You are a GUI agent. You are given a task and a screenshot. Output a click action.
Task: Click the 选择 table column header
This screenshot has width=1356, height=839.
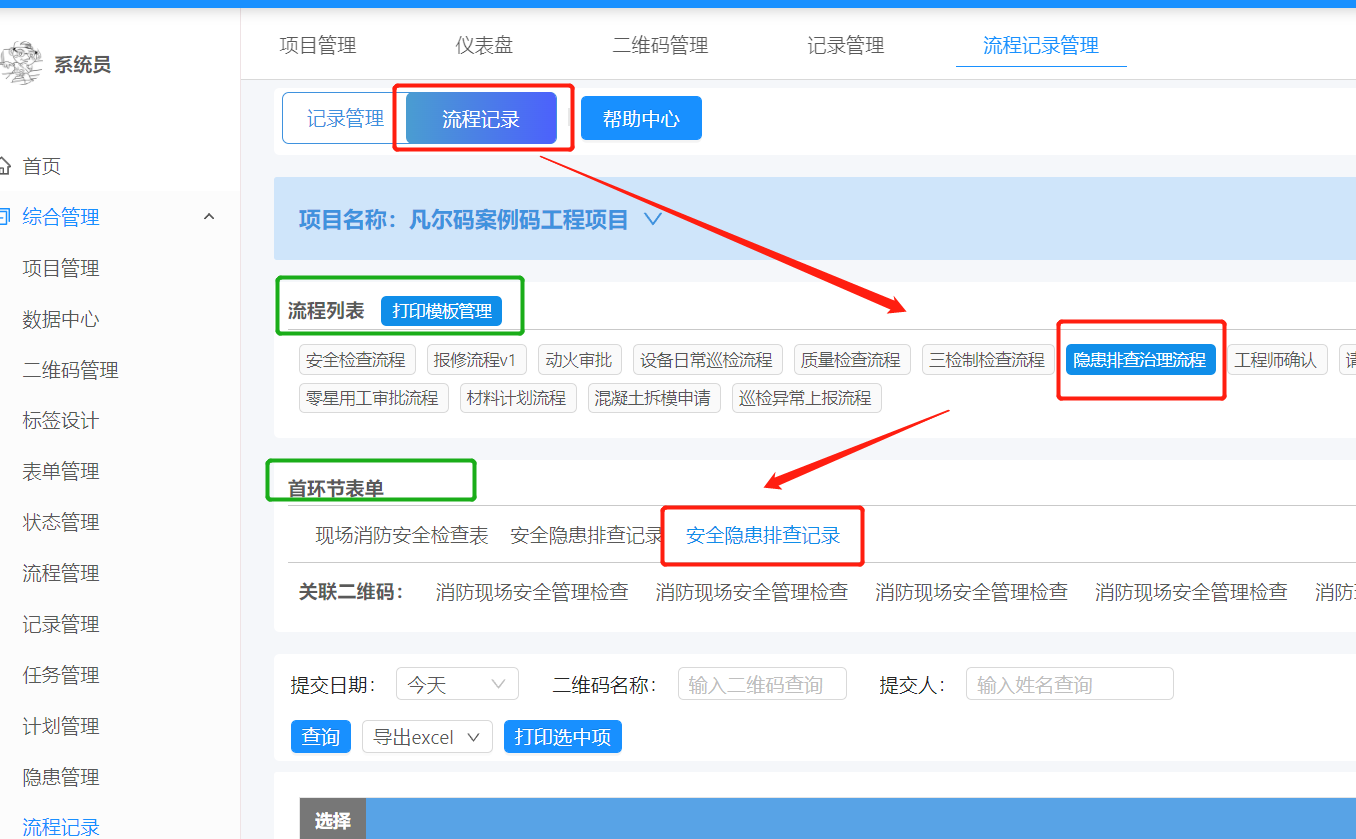click(x=333, y=820)
